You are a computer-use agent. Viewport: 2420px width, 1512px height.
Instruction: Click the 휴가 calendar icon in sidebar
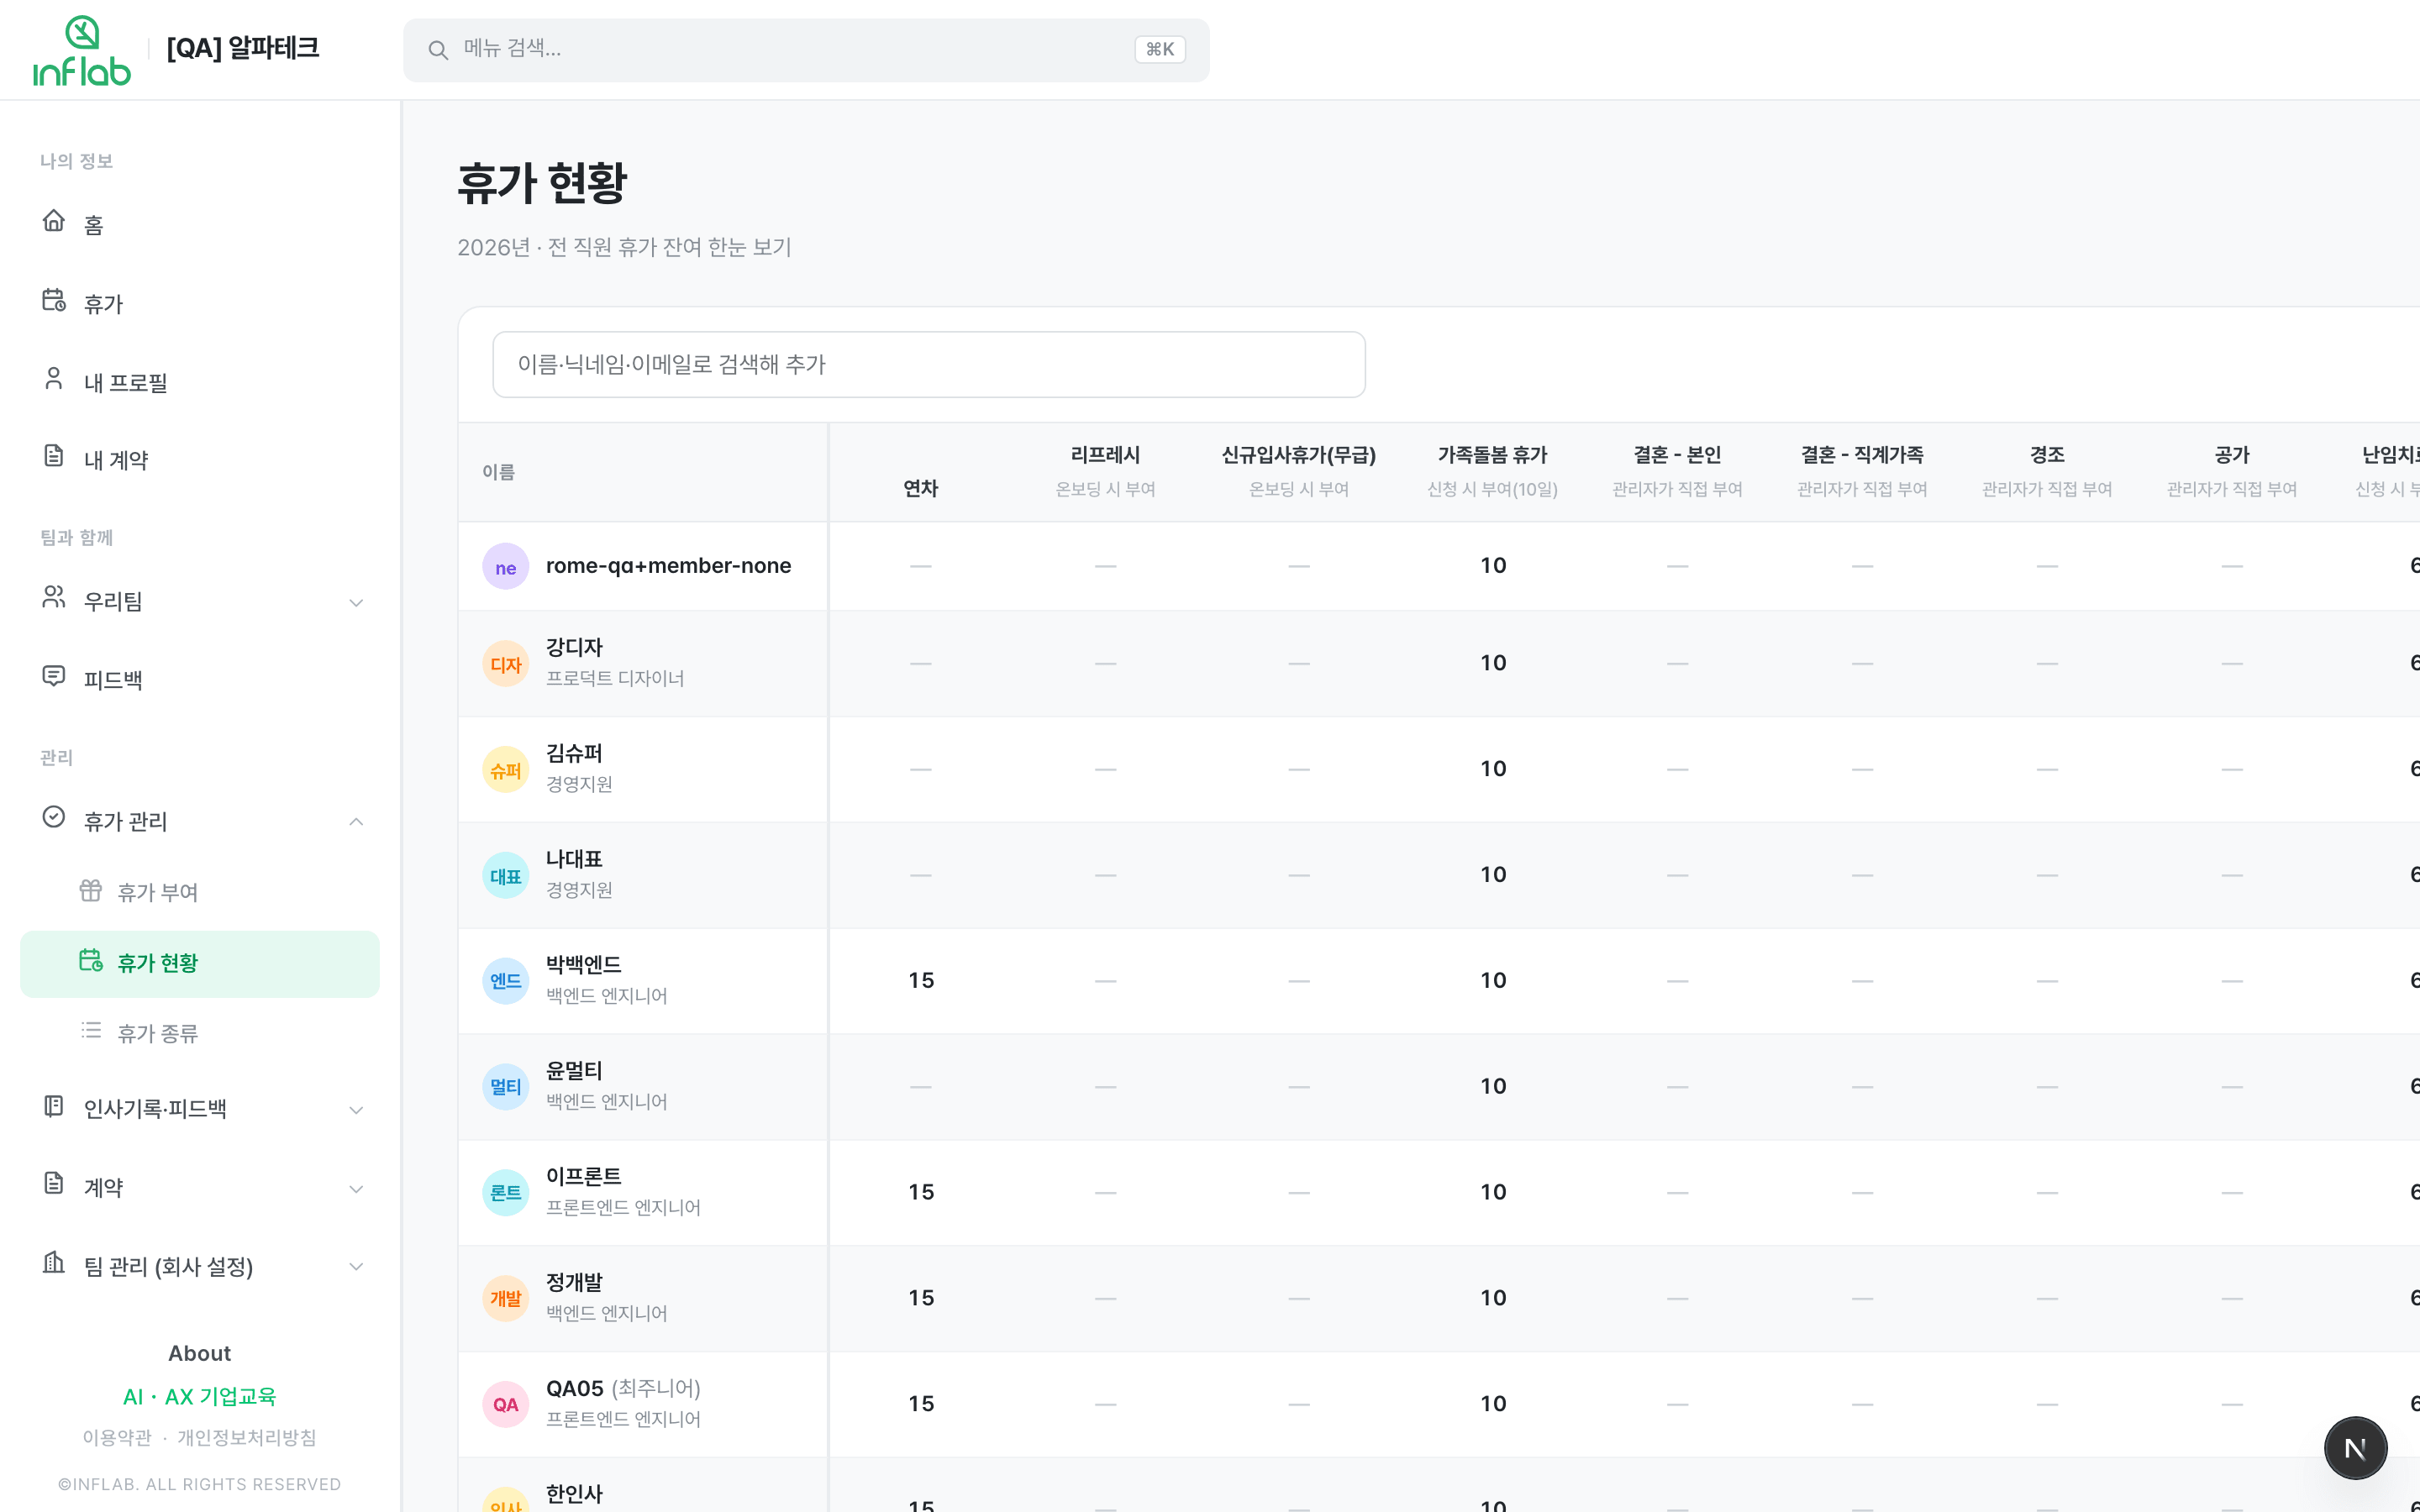pos(54,300)
